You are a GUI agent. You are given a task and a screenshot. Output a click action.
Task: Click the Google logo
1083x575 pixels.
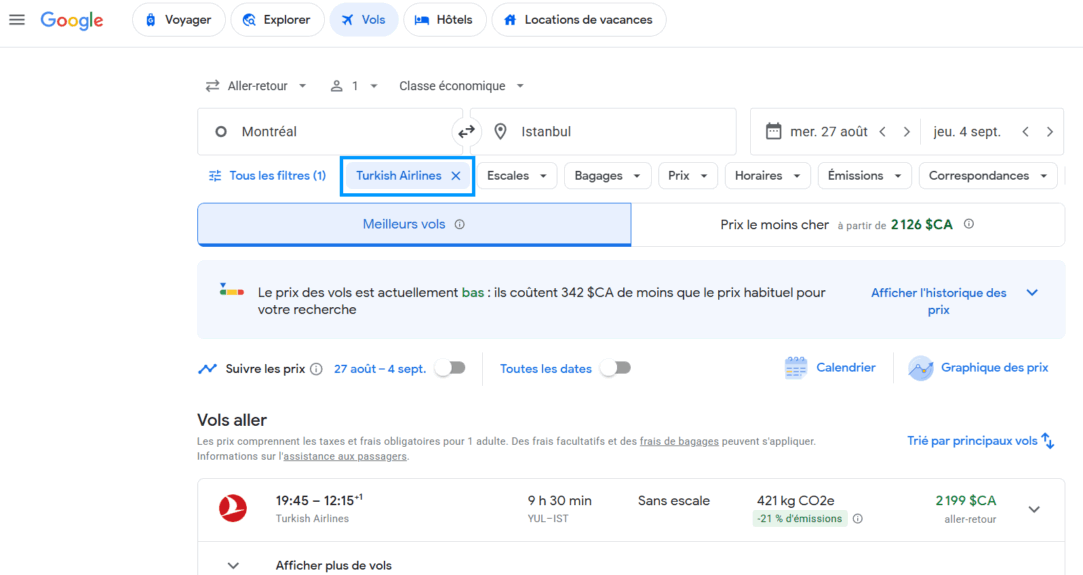tap(72, 20)
